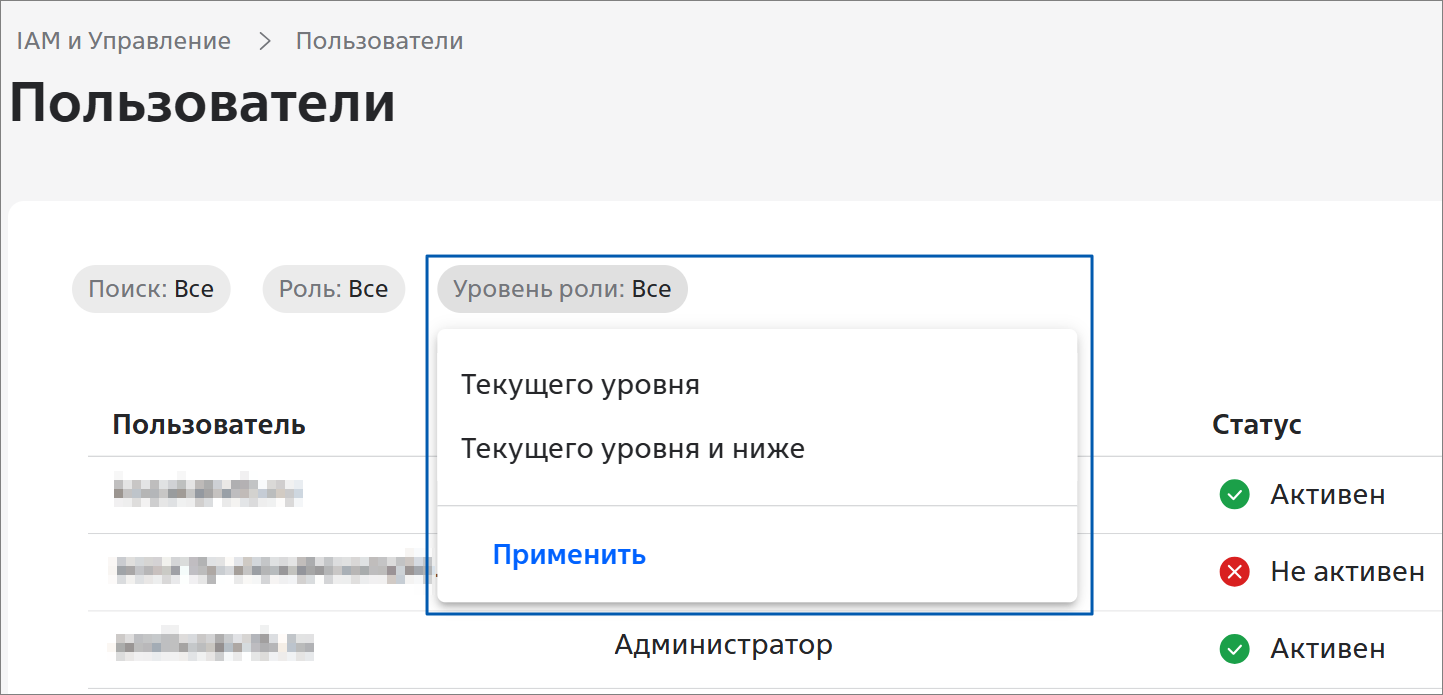
Task: Click breadcrumb chevron separator
Action: coord(265,41)
